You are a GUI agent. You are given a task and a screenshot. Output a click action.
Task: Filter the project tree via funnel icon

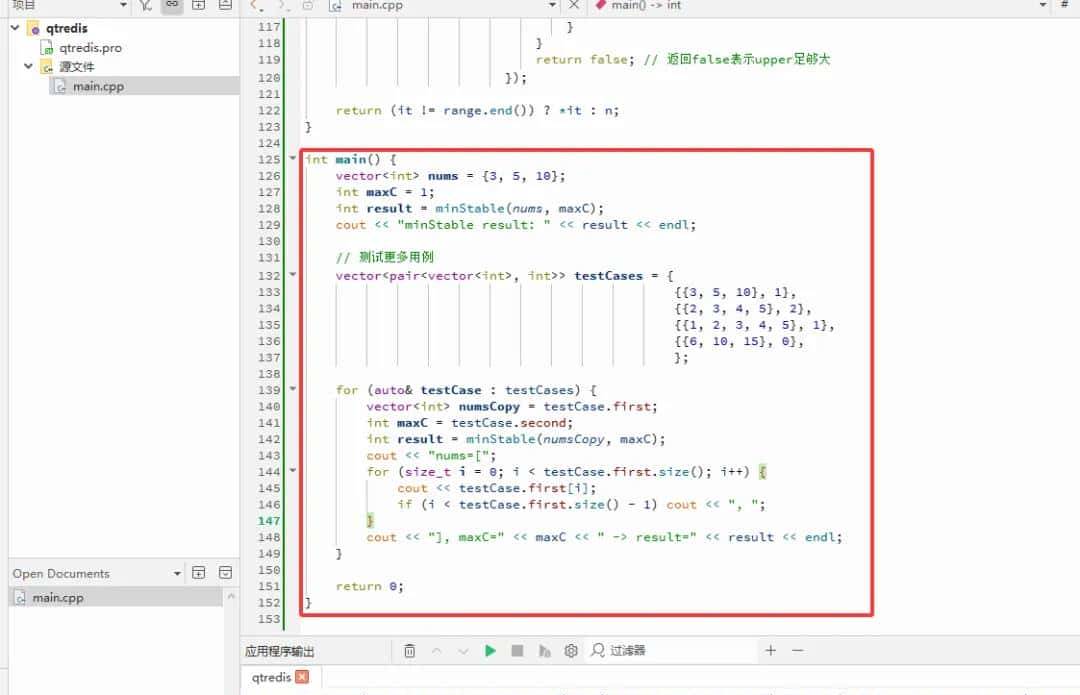[146, 6]
